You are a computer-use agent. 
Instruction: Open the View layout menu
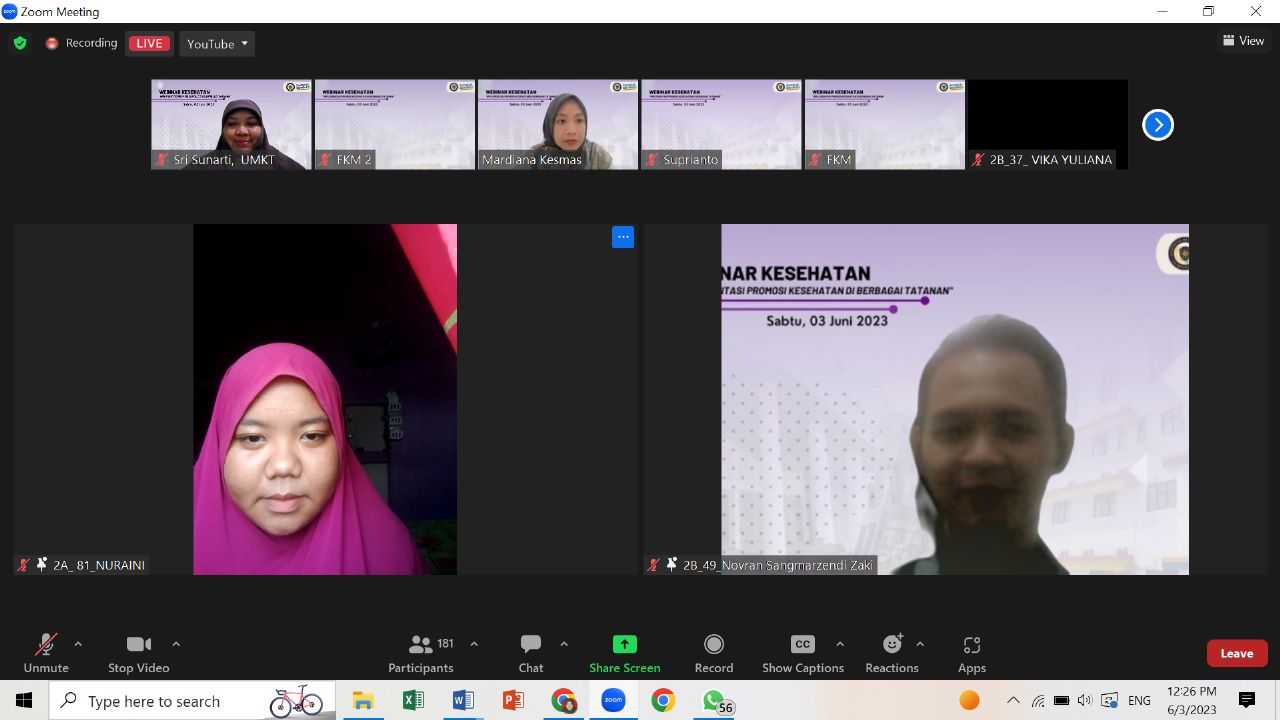coord(1243,41)
